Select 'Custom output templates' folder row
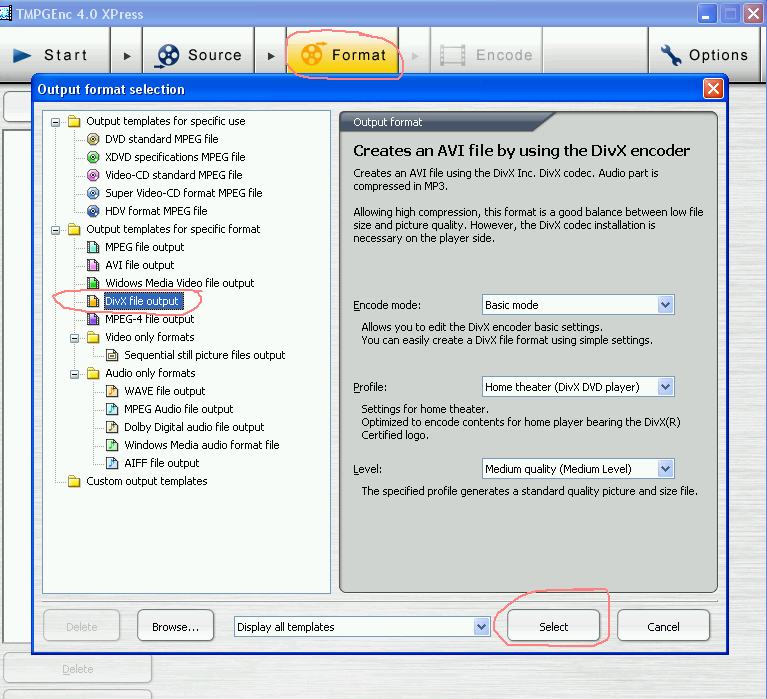767x699 pixels. click(147, 481)
